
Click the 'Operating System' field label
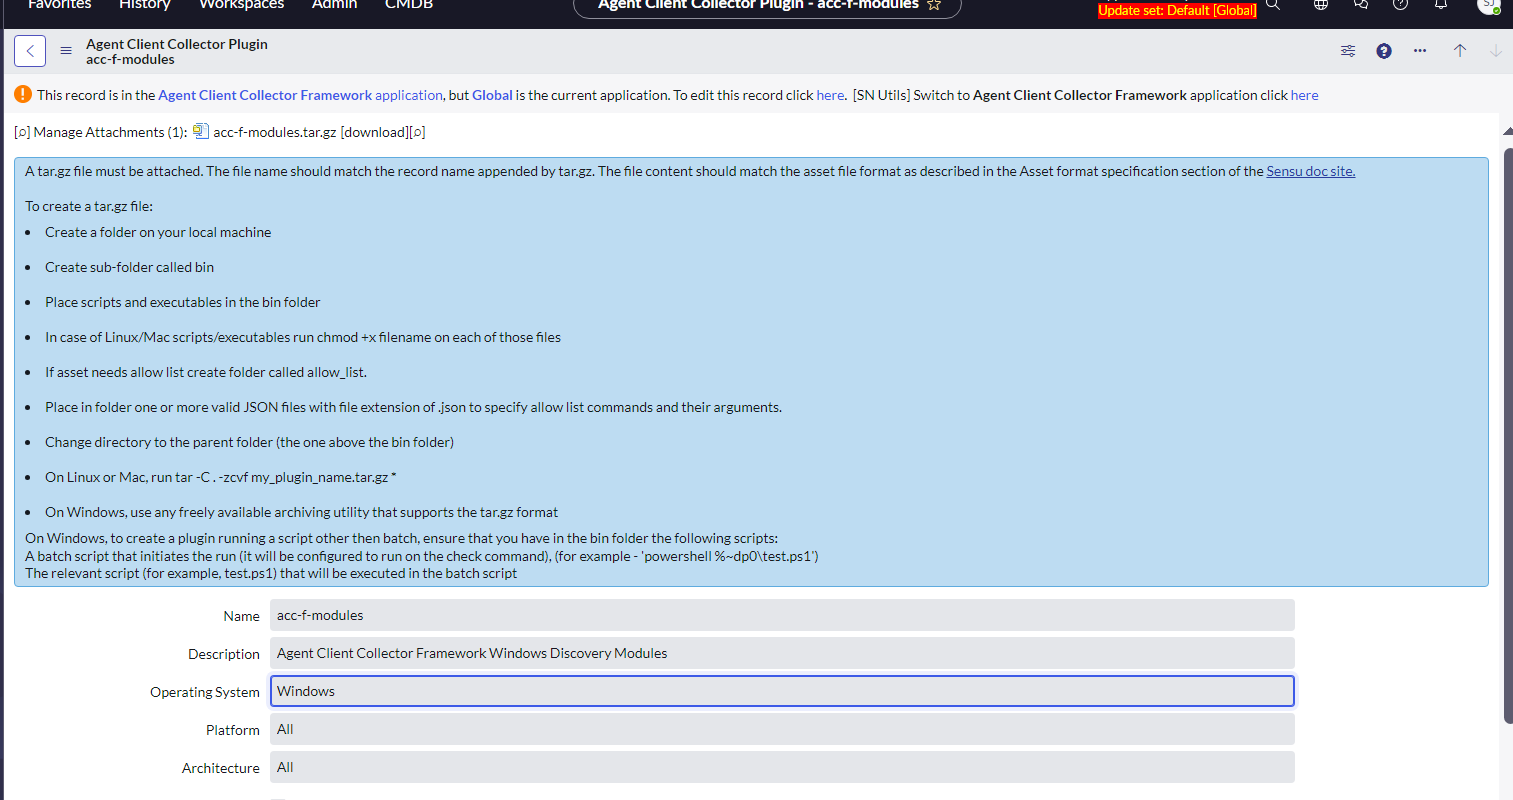click(205, 692)
